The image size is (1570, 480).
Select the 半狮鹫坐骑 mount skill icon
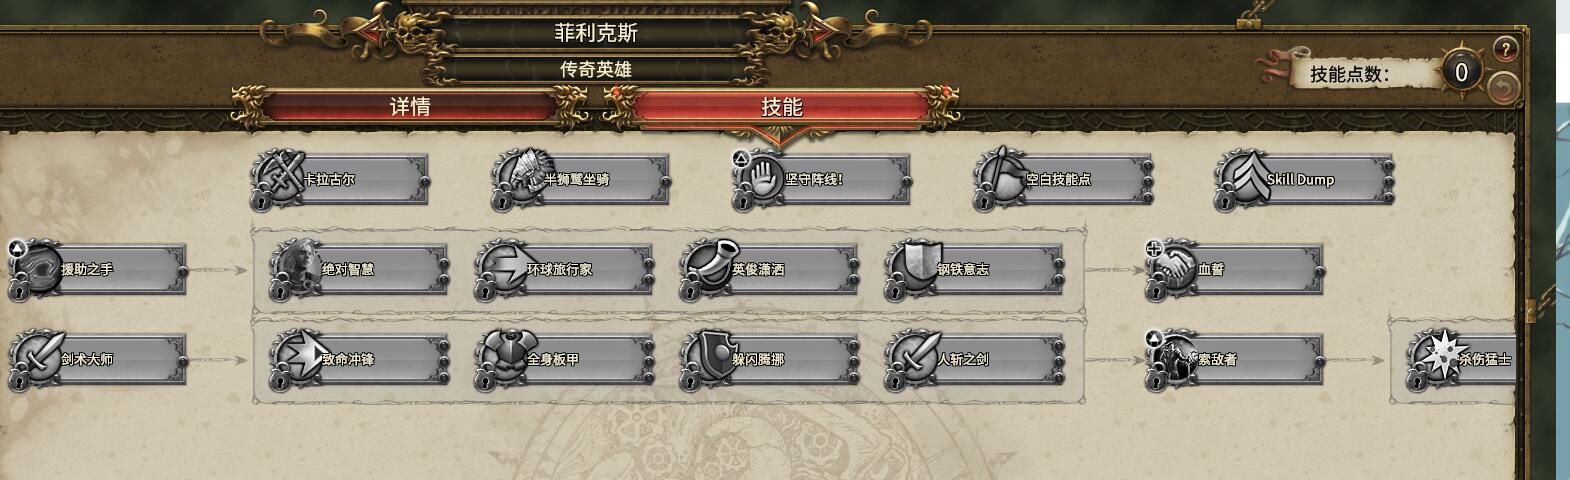coord(519,176)
